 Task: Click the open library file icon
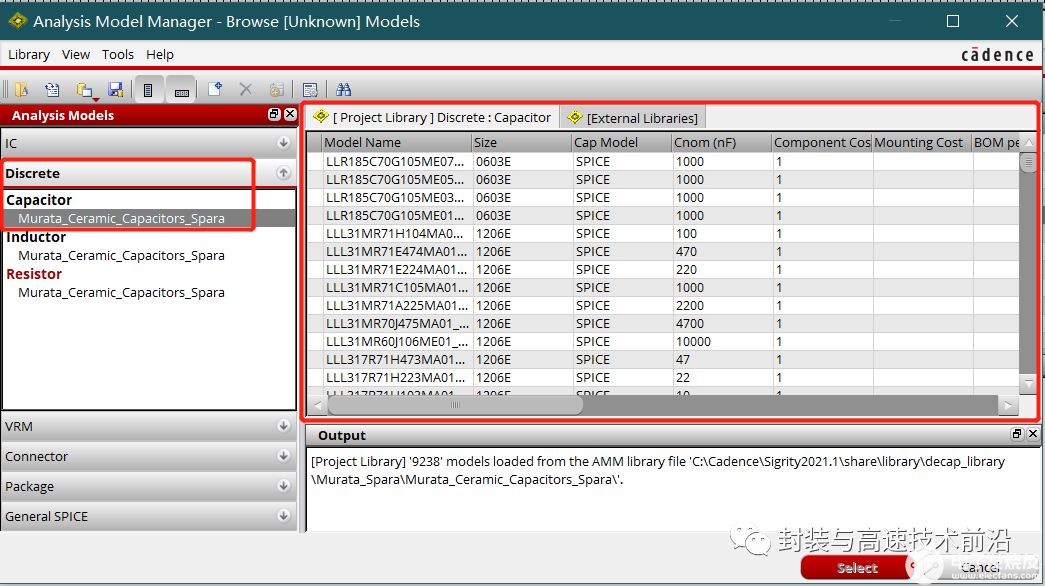pyautogui.click(x=21, y=90)
